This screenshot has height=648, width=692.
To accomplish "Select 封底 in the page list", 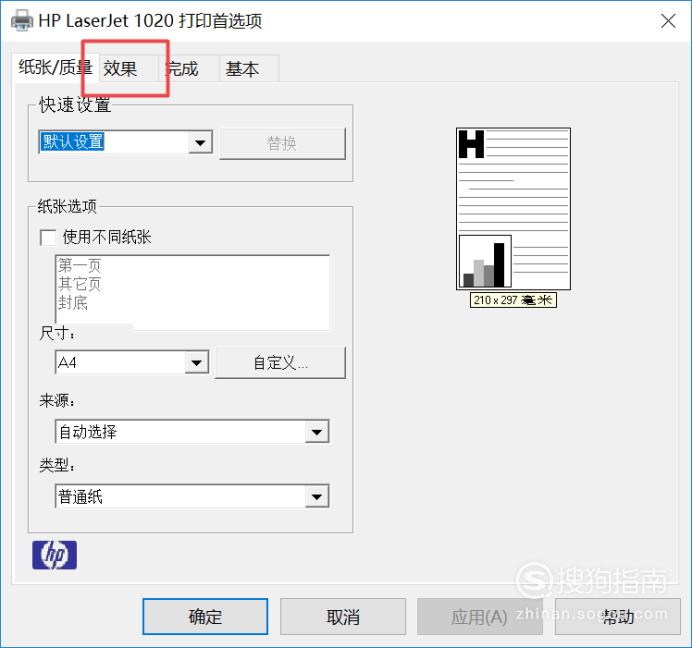I will pyautogui.click(x=73, y=303).
